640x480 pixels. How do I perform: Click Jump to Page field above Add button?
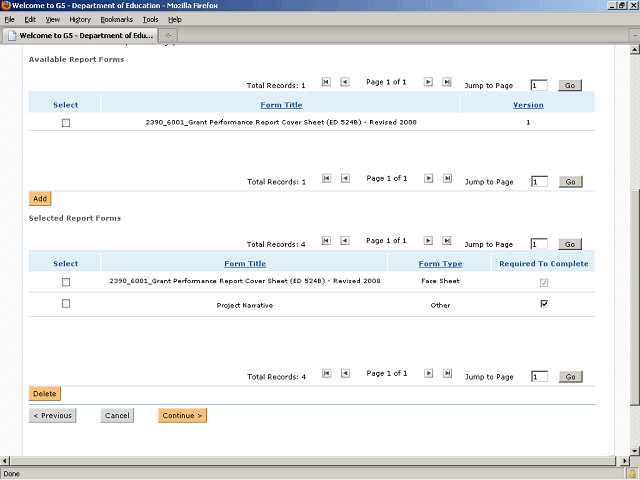click(539, 182)
